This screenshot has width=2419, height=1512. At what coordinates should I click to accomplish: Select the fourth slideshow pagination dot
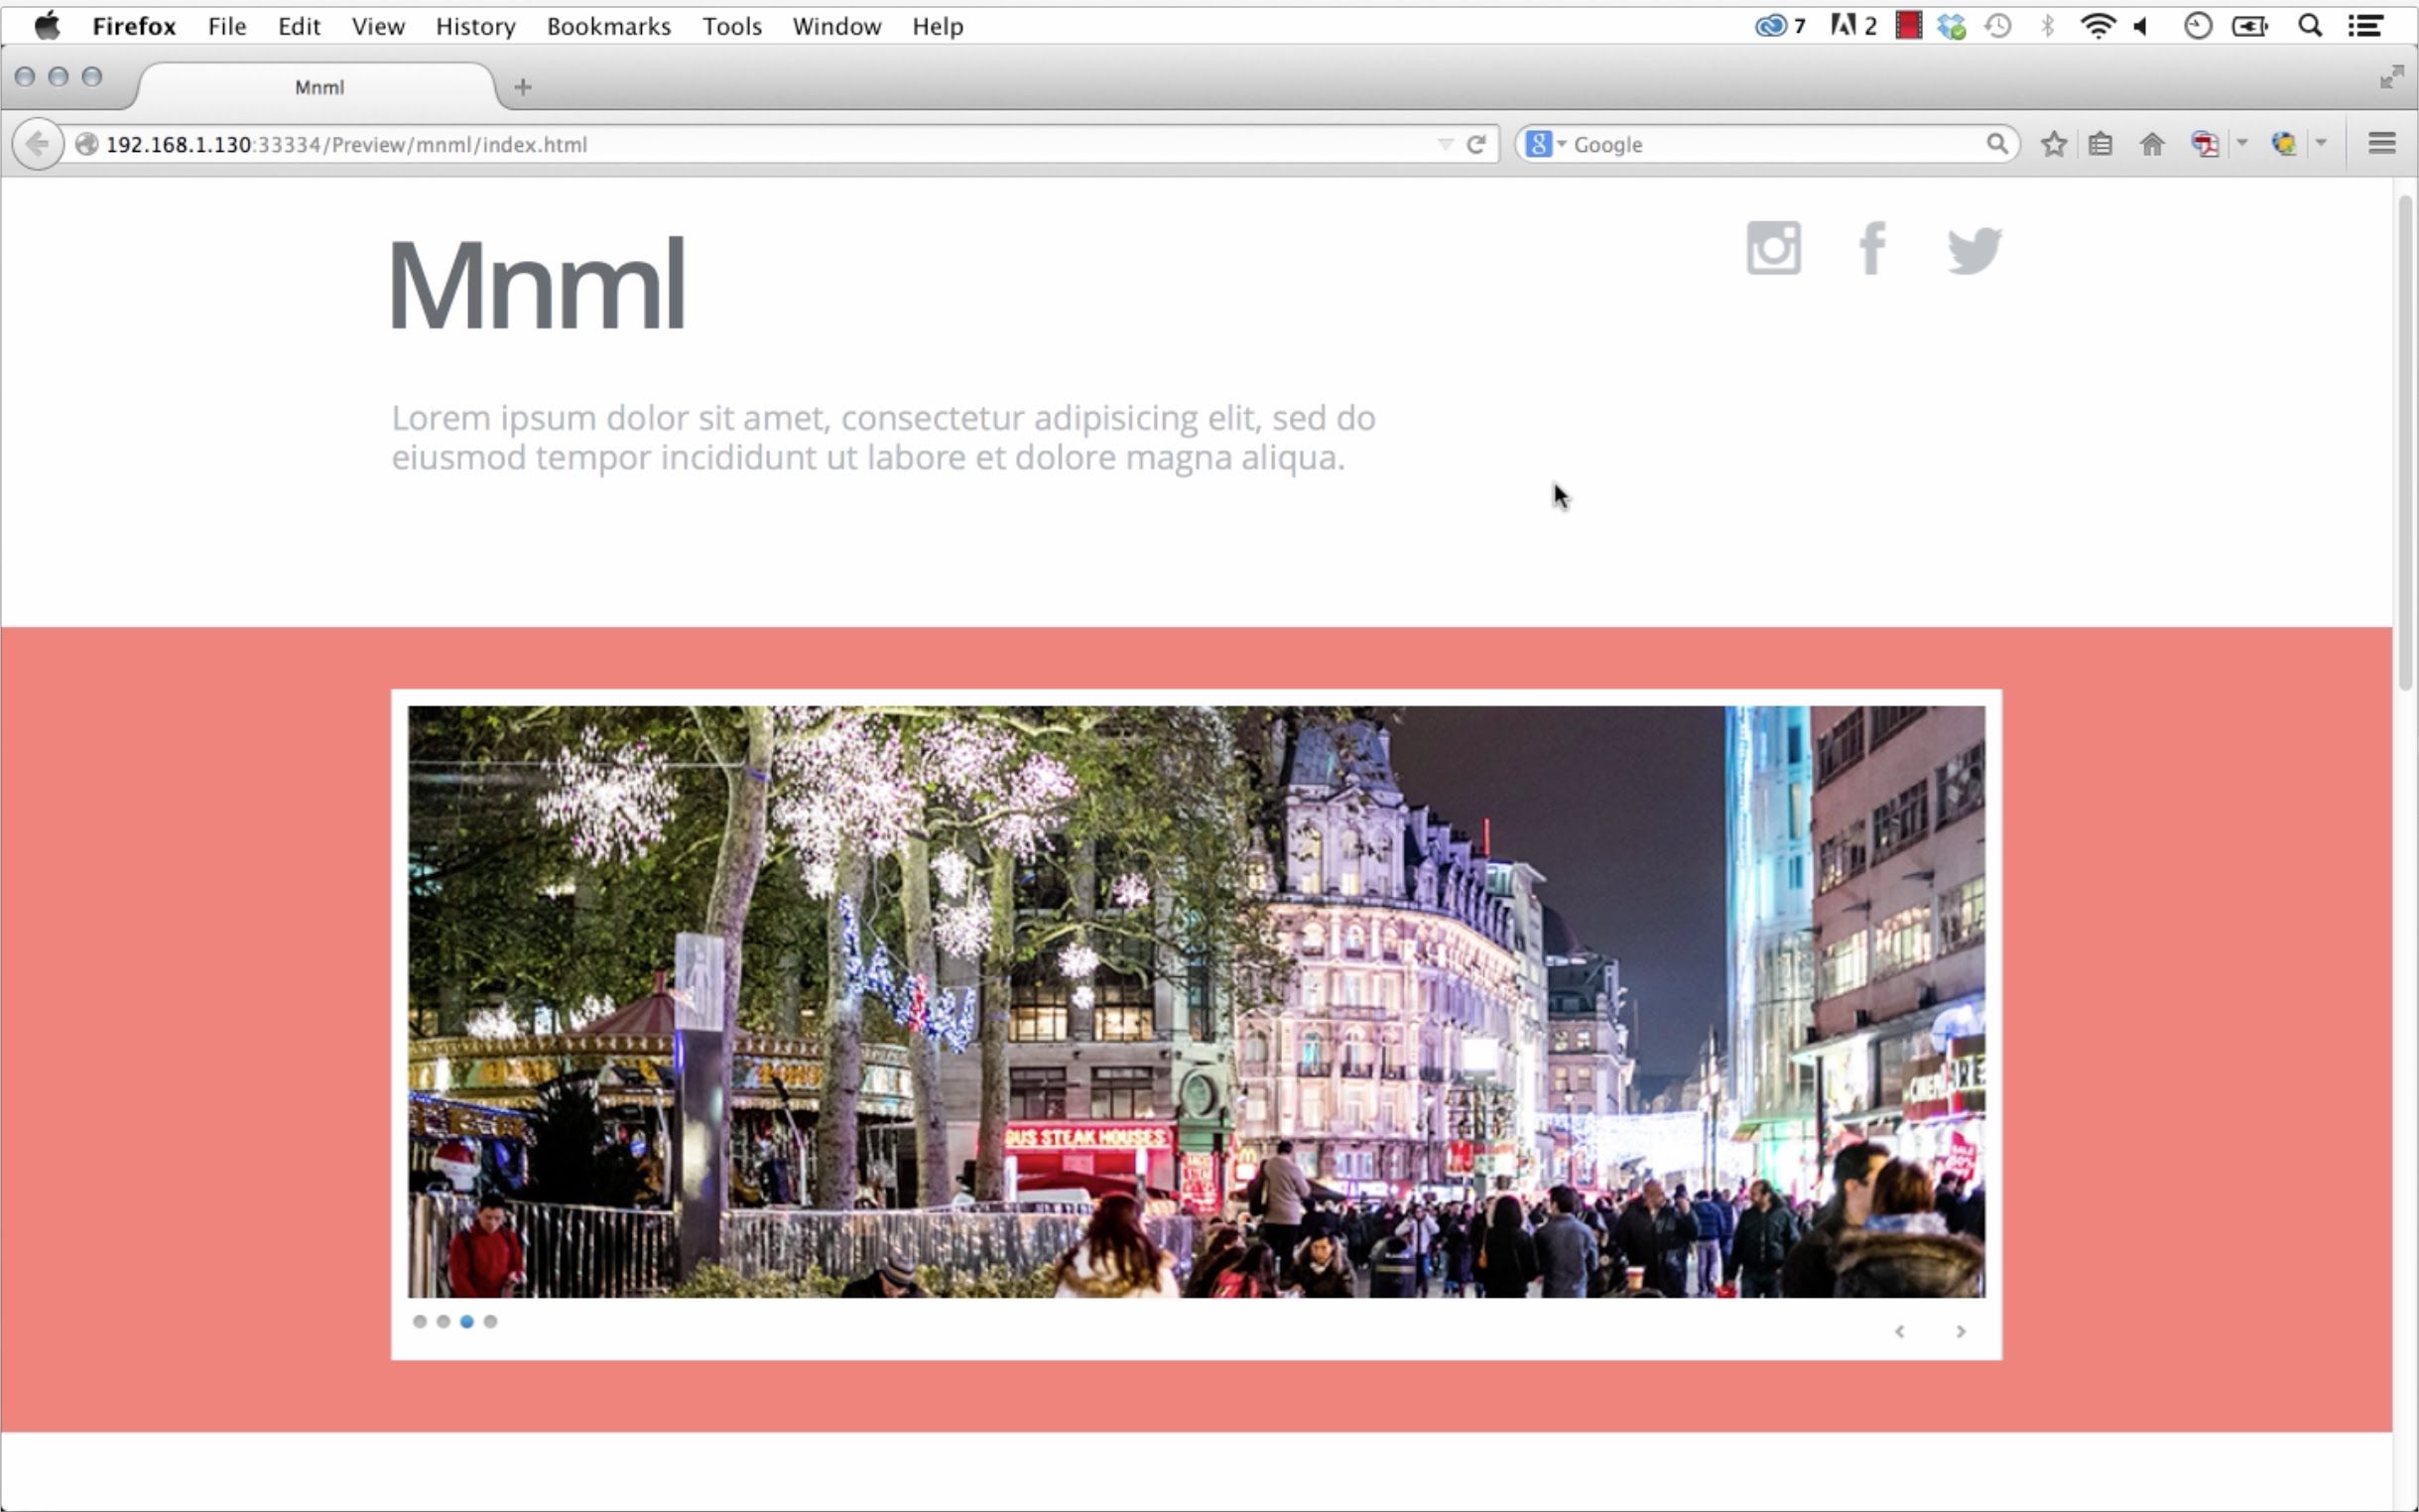[x=490, y=1321]
